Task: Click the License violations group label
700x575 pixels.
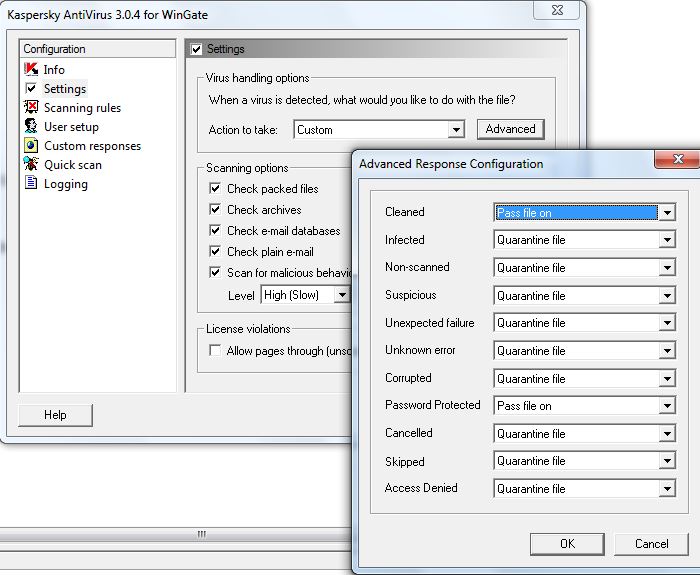Action: (x=248, y=329)
